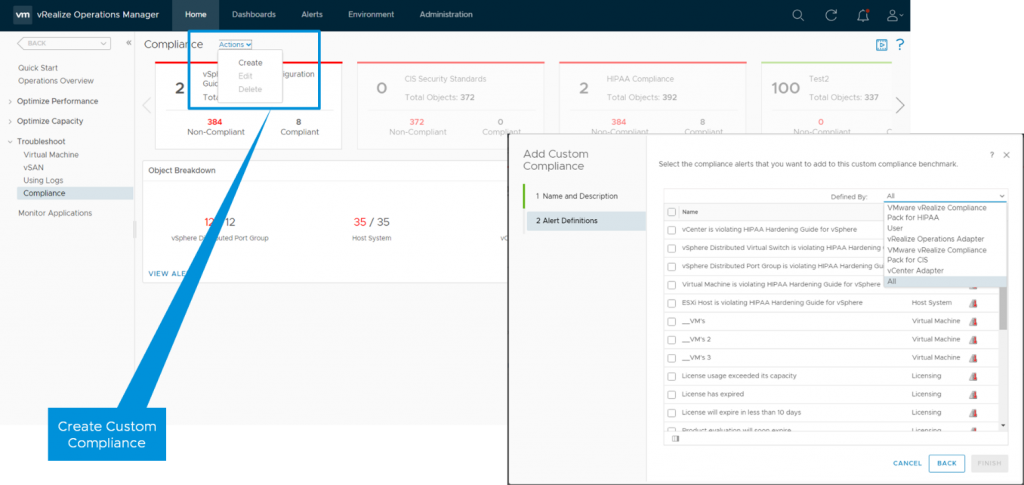Click the BACK button in dialog
This screenshot has width=1024, height=485.
pos(946,463)
